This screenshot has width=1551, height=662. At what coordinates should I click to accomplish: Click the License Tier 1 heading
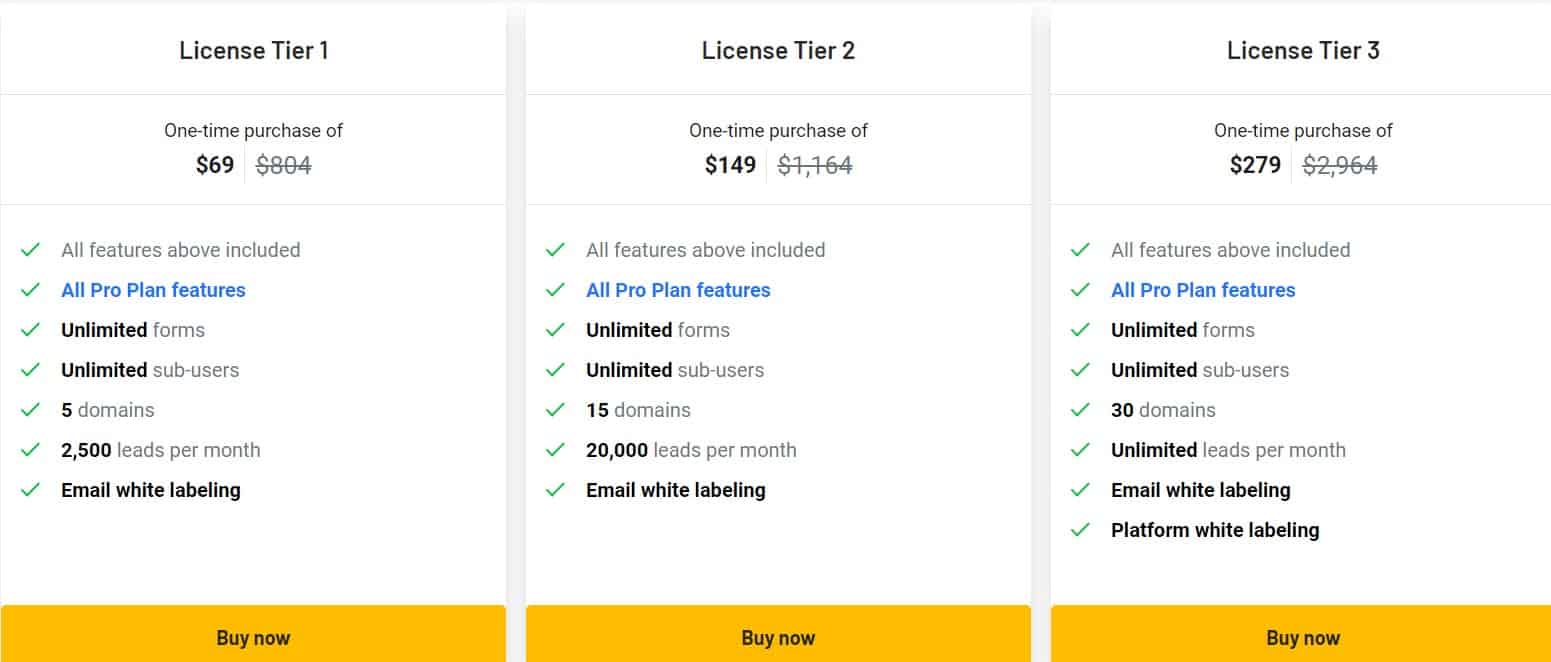pos(253,50)
